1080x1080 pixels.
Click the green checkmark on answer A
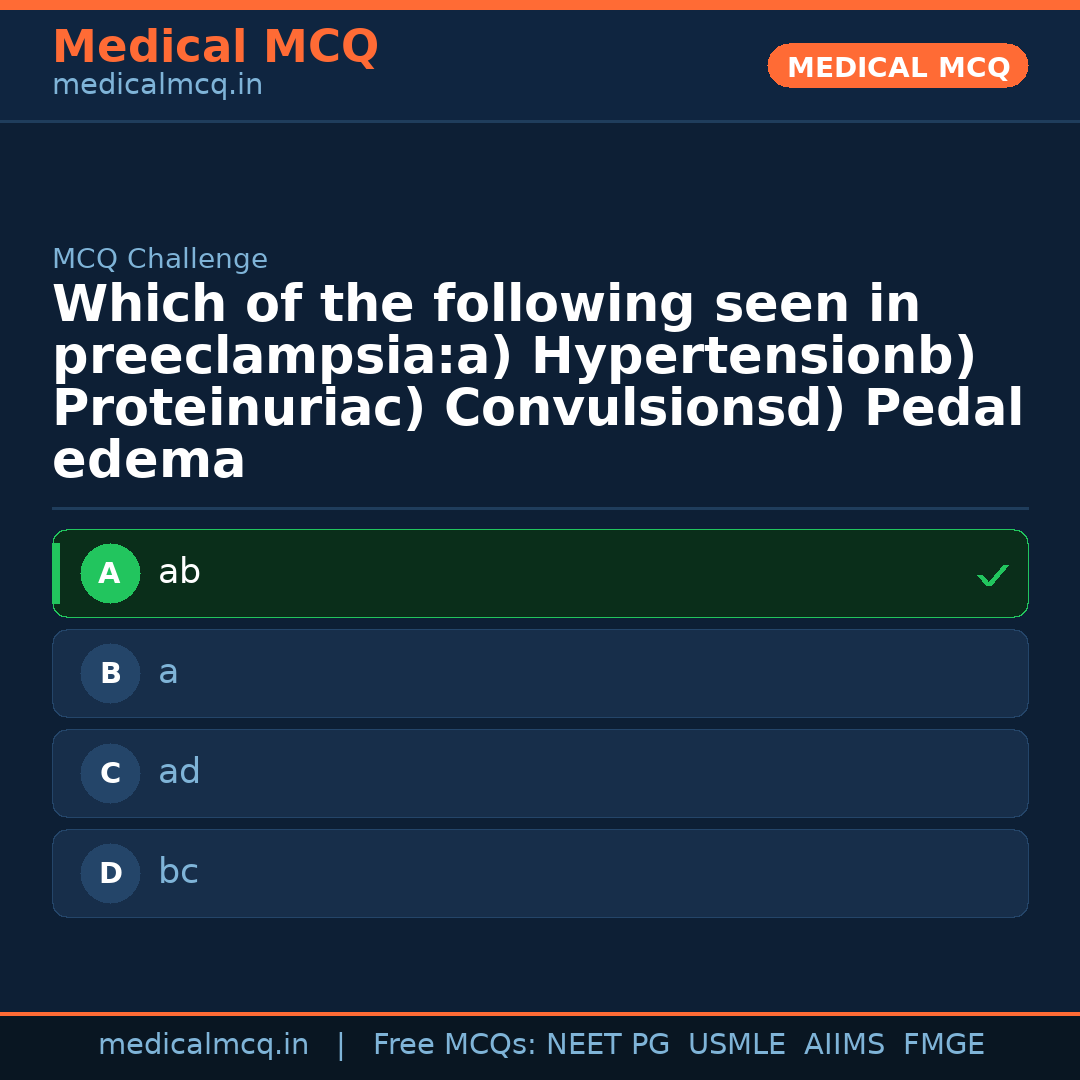992,574
